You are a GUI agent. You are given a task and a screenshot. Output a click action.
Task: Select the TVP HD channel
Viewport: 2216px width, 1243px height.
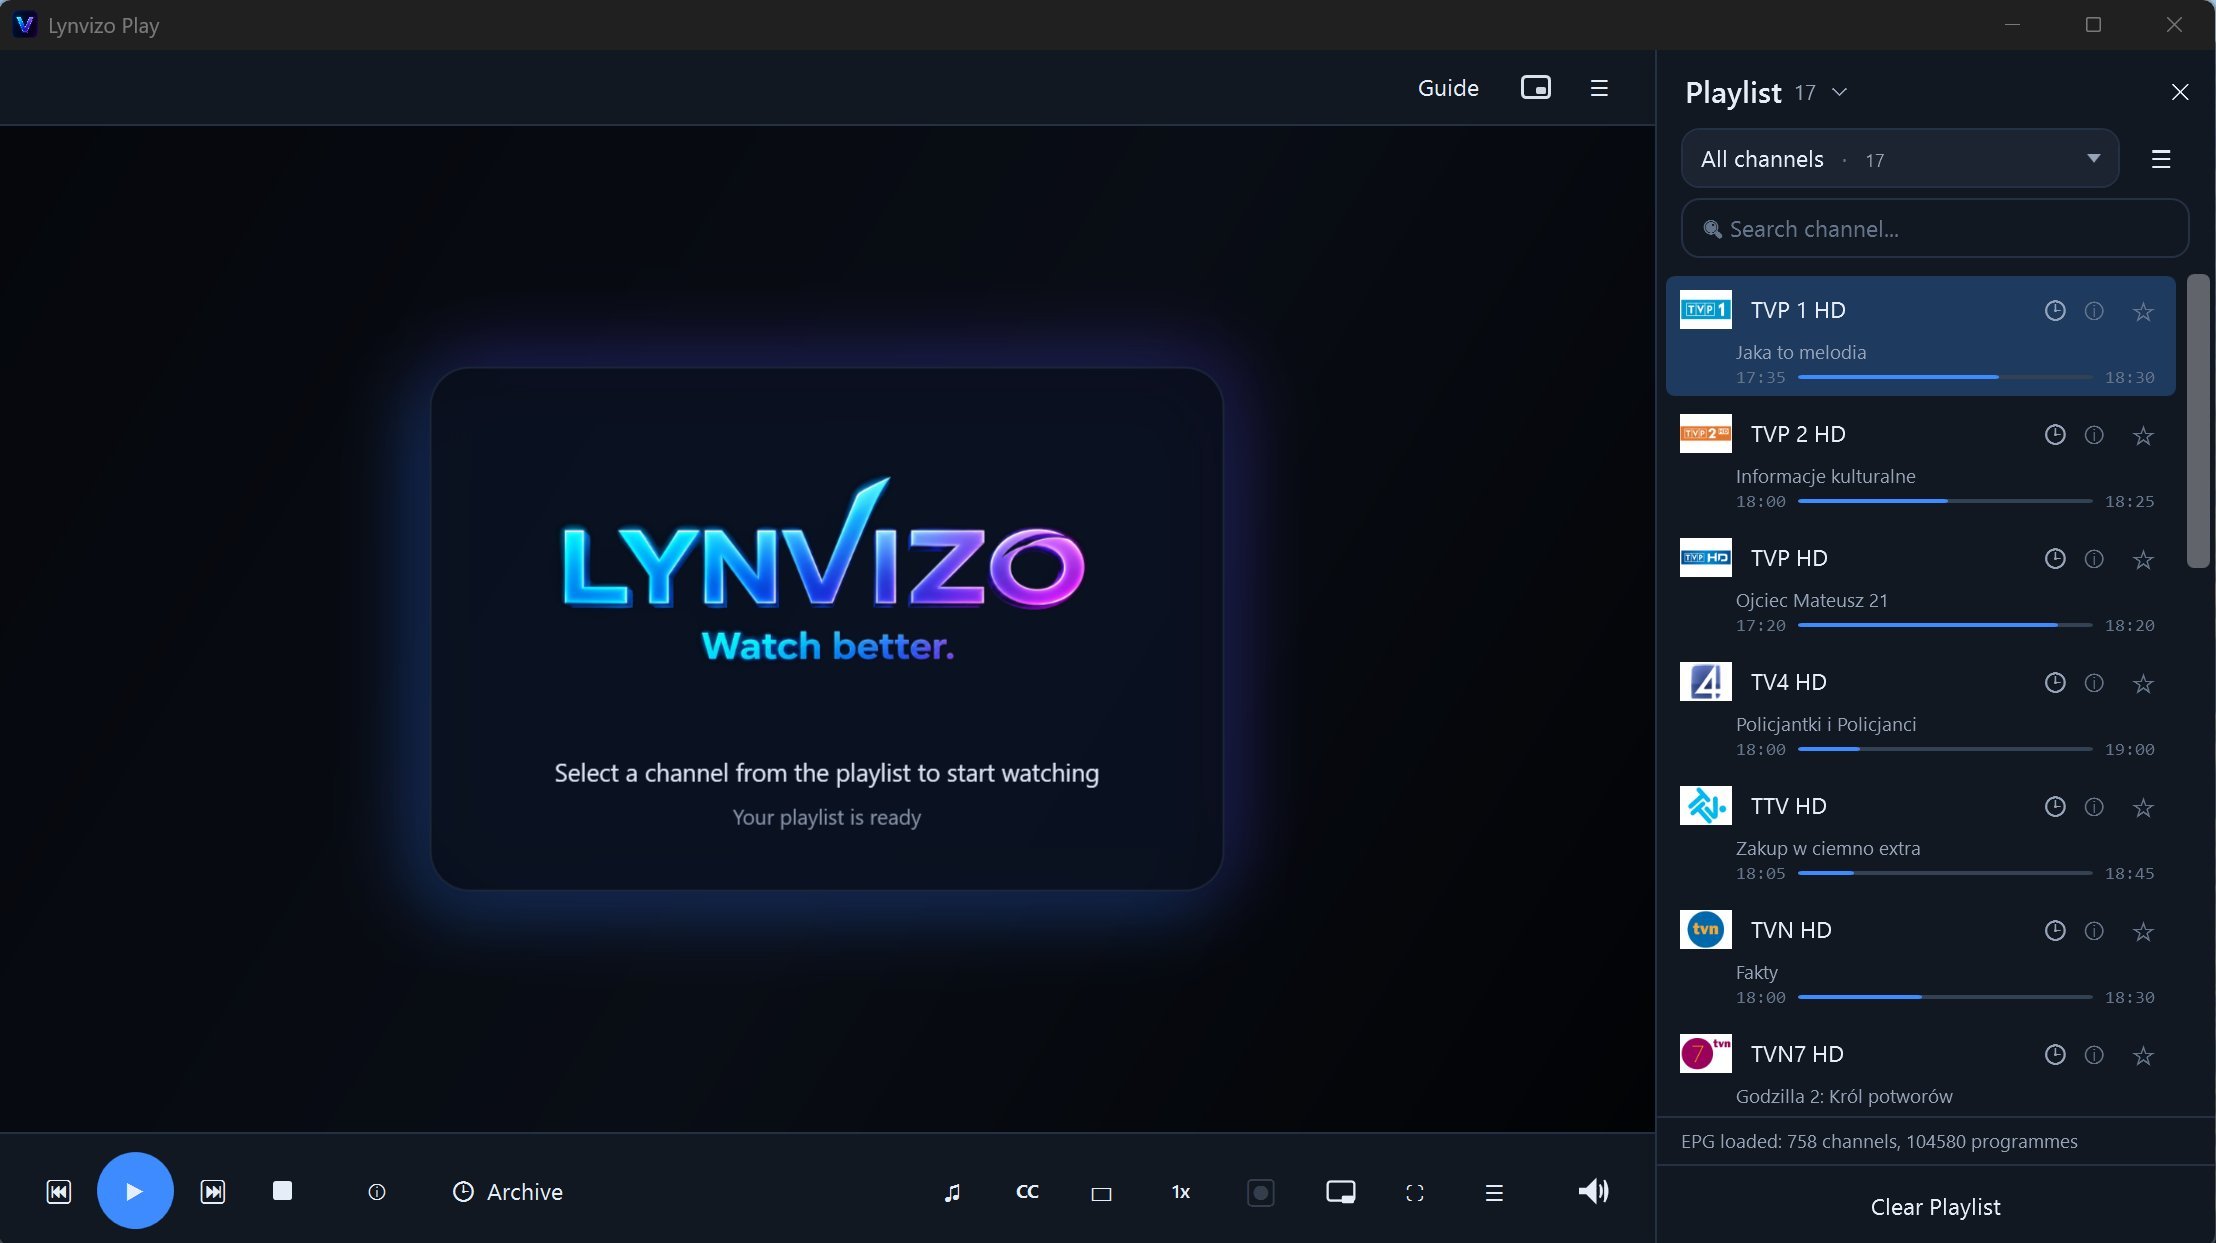pos(1920,584)
